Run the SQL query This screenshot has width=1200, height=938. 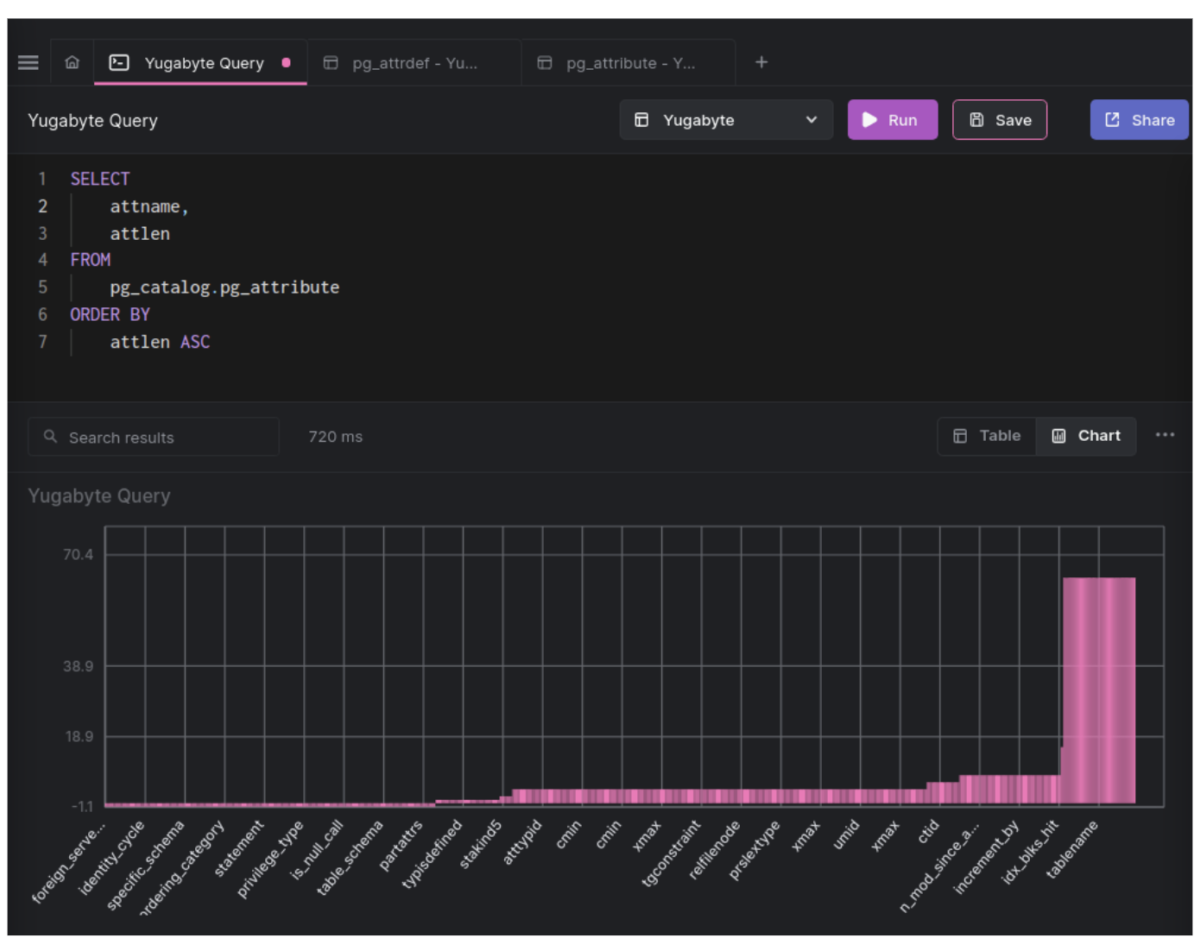[892, 119]
